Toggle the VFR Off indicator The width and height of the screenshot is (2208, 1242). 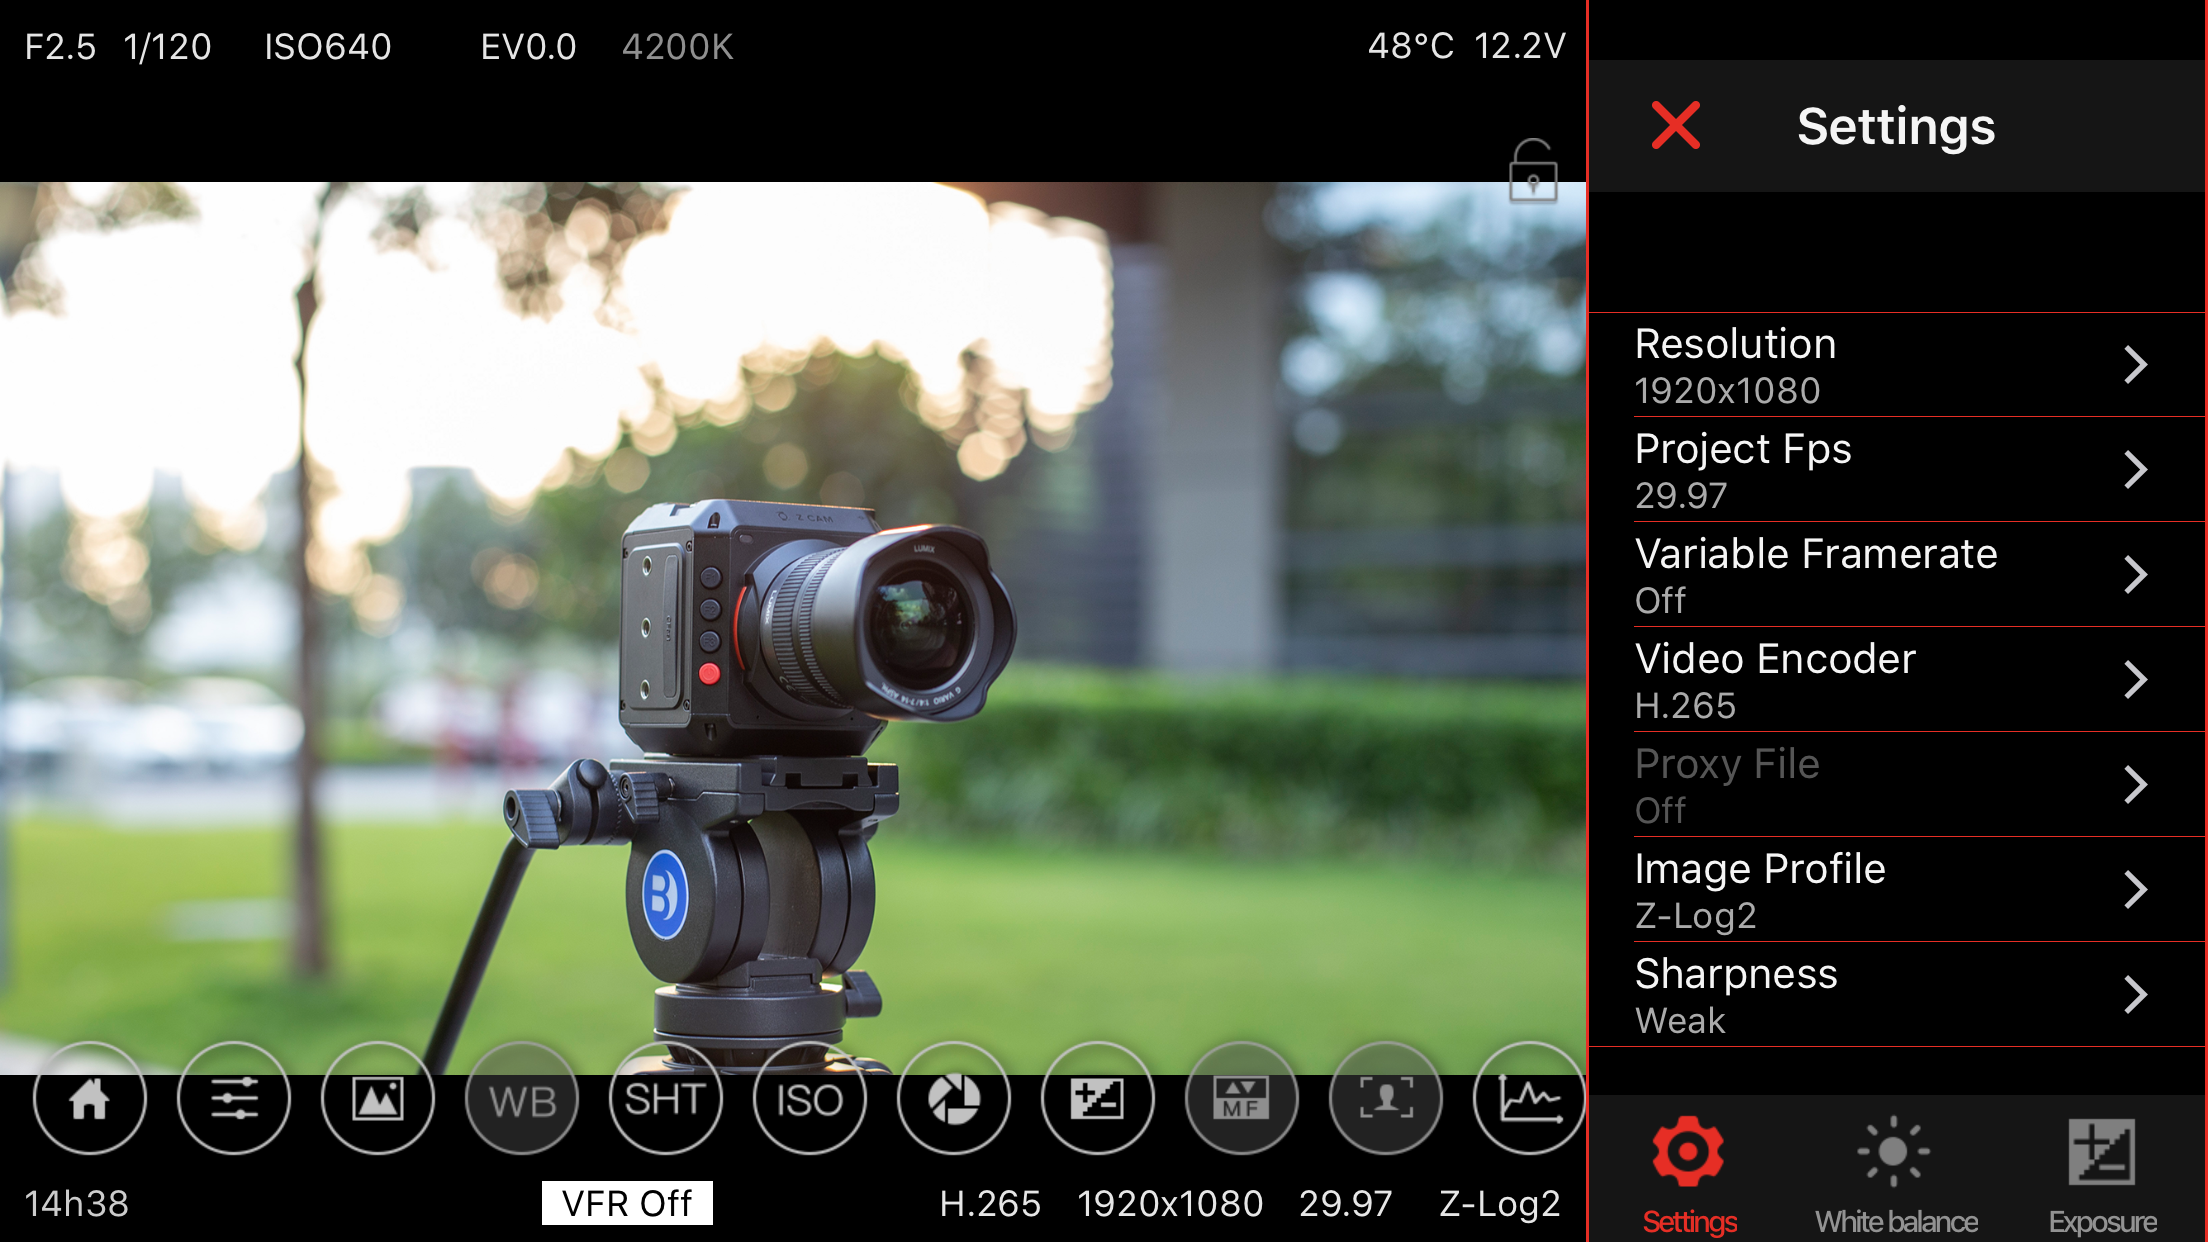coord(627,1203)
